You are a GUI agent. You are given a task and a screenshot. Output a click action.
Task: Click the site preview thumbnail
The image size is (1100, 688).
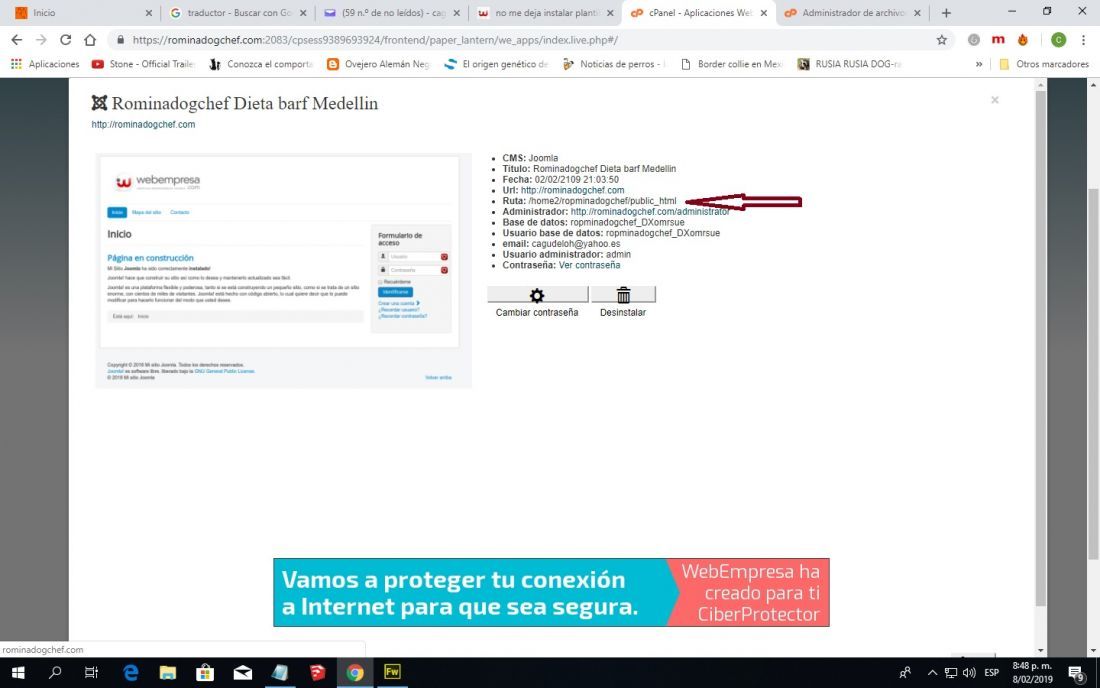tap(283, 271)
